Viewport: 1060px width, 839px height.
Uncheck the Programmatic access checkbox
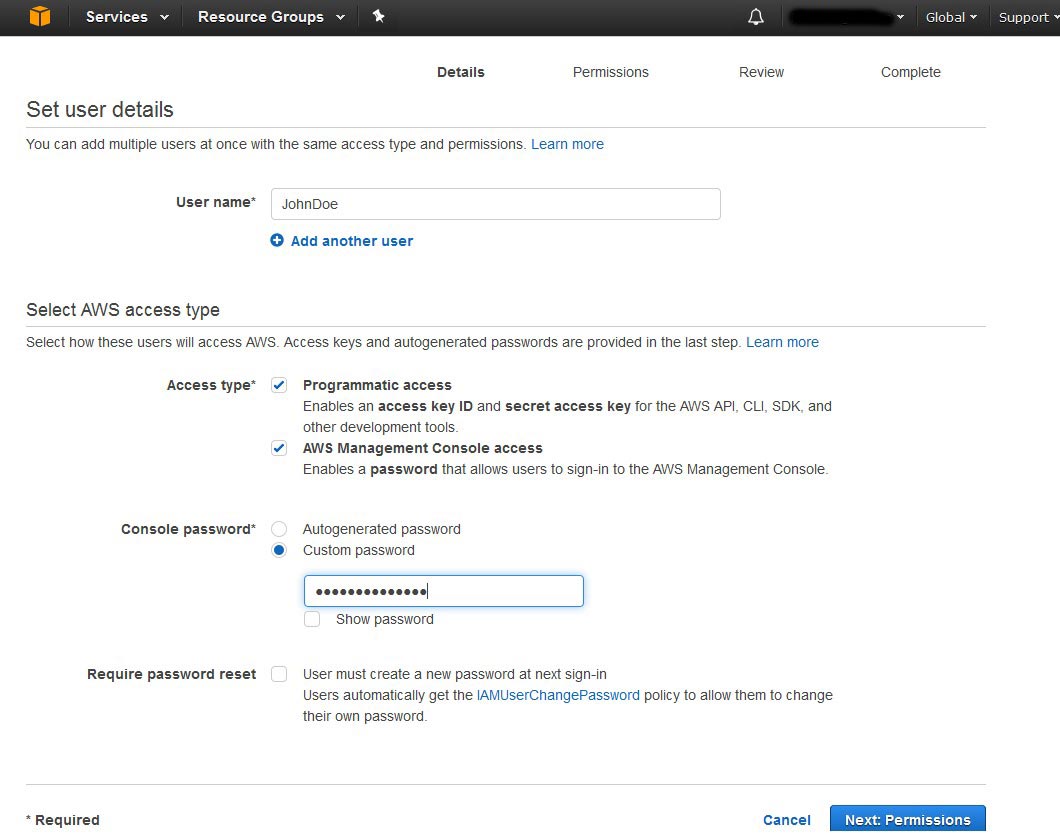(x=279, y=385)
